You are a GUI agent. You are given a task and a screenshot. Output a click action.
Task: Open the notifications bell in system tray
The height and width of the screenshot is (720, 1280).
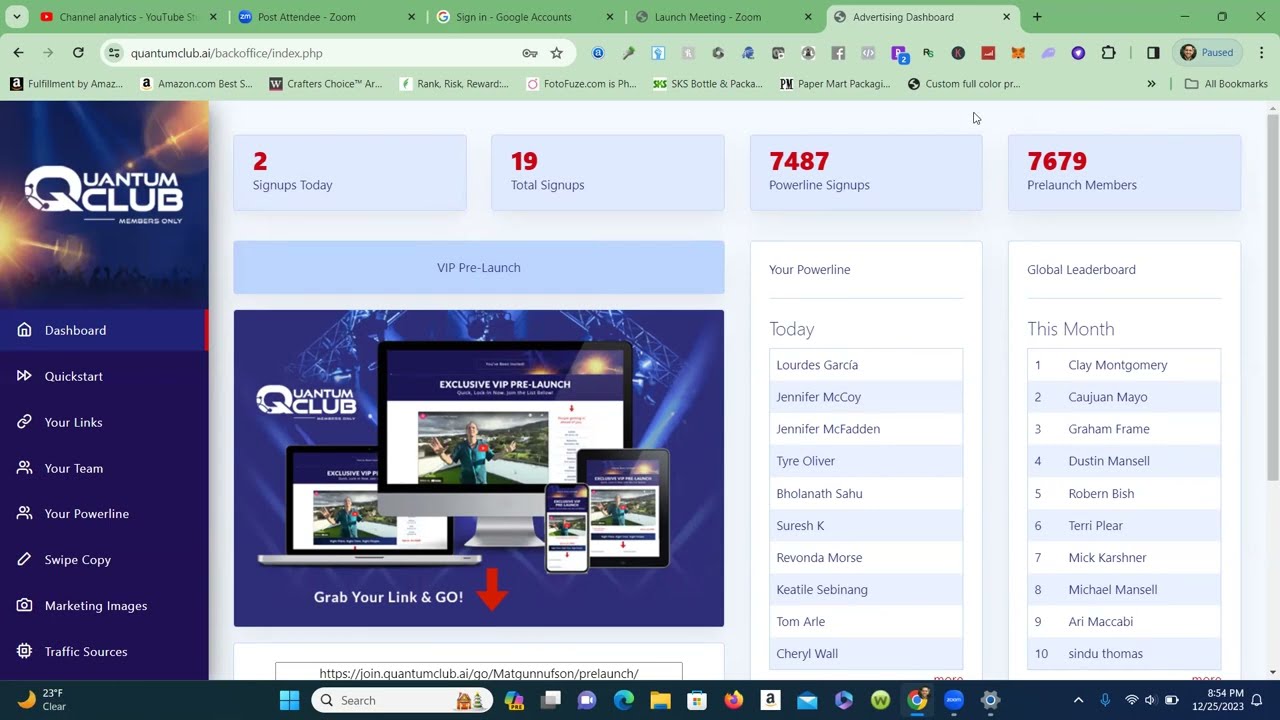point(1257,700)
